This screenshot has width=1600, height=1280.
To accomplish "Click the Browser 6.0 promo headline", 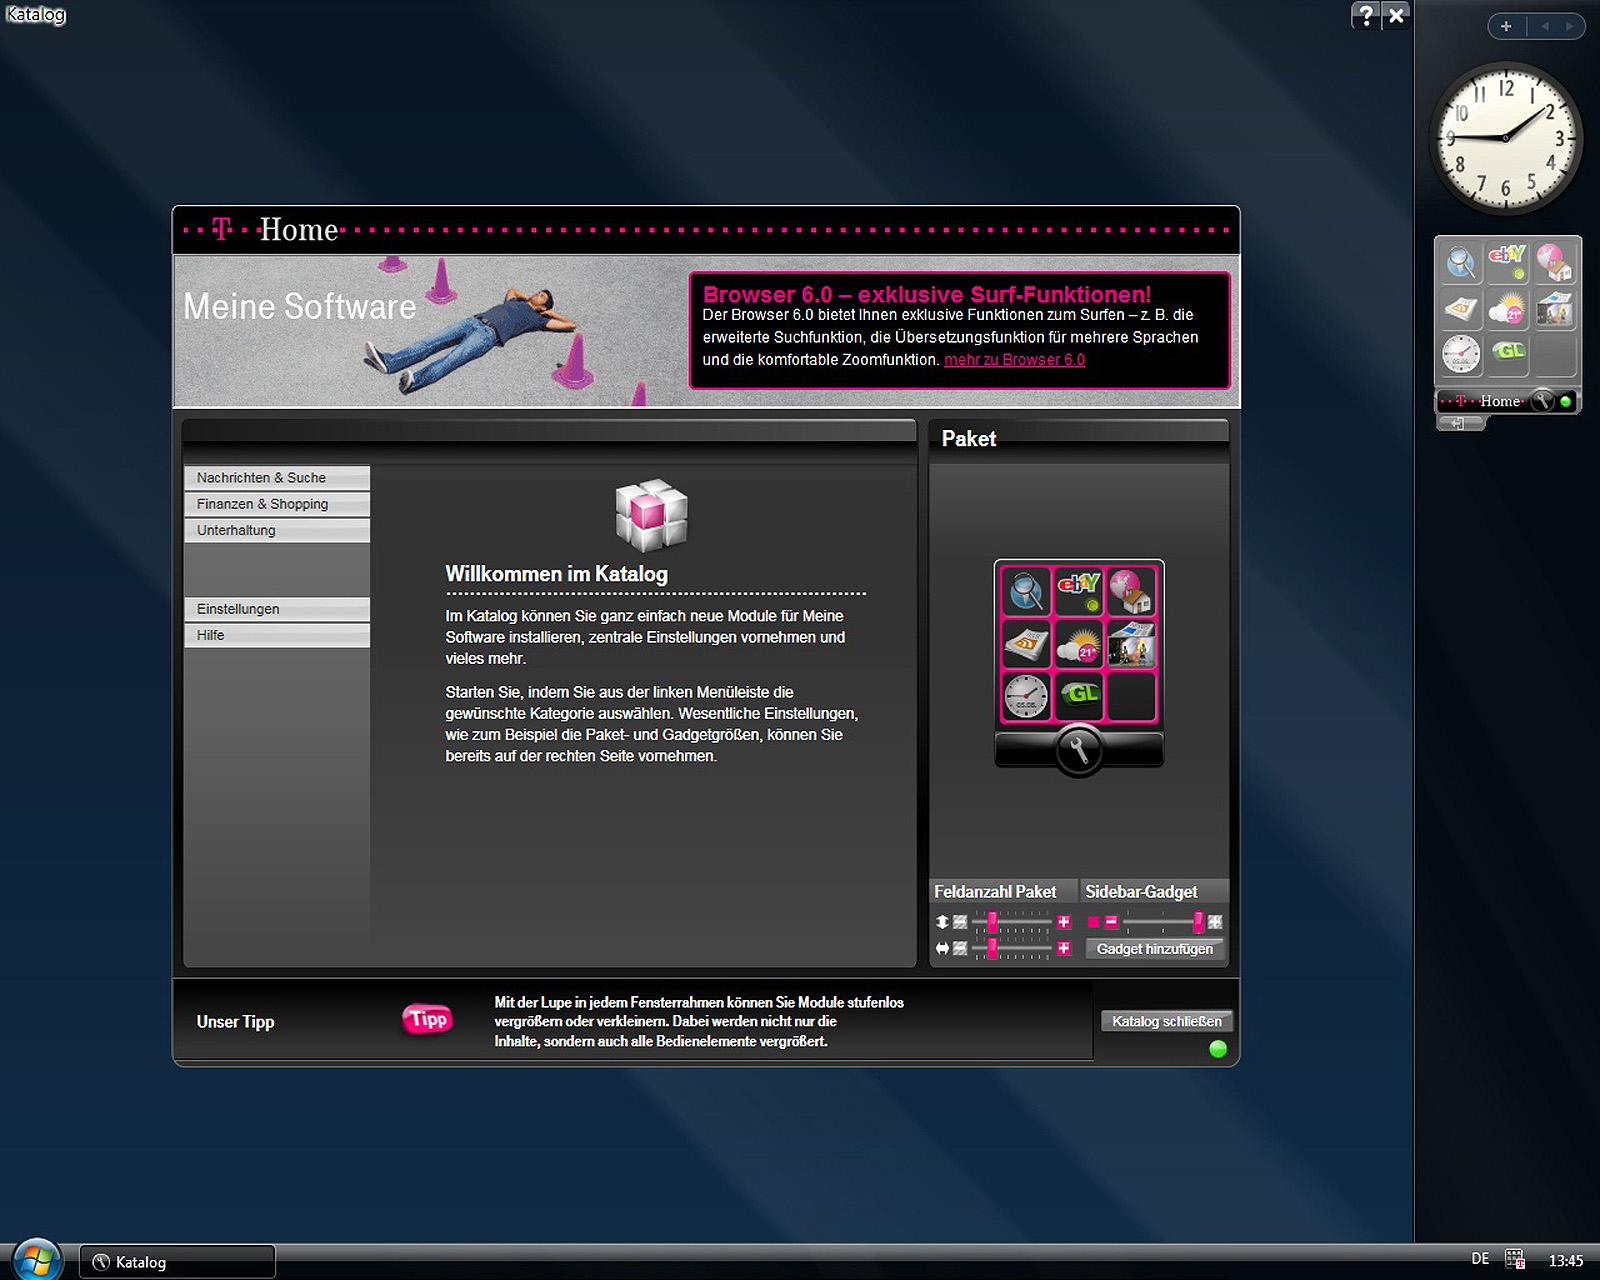I will click(x=927, y=294).
